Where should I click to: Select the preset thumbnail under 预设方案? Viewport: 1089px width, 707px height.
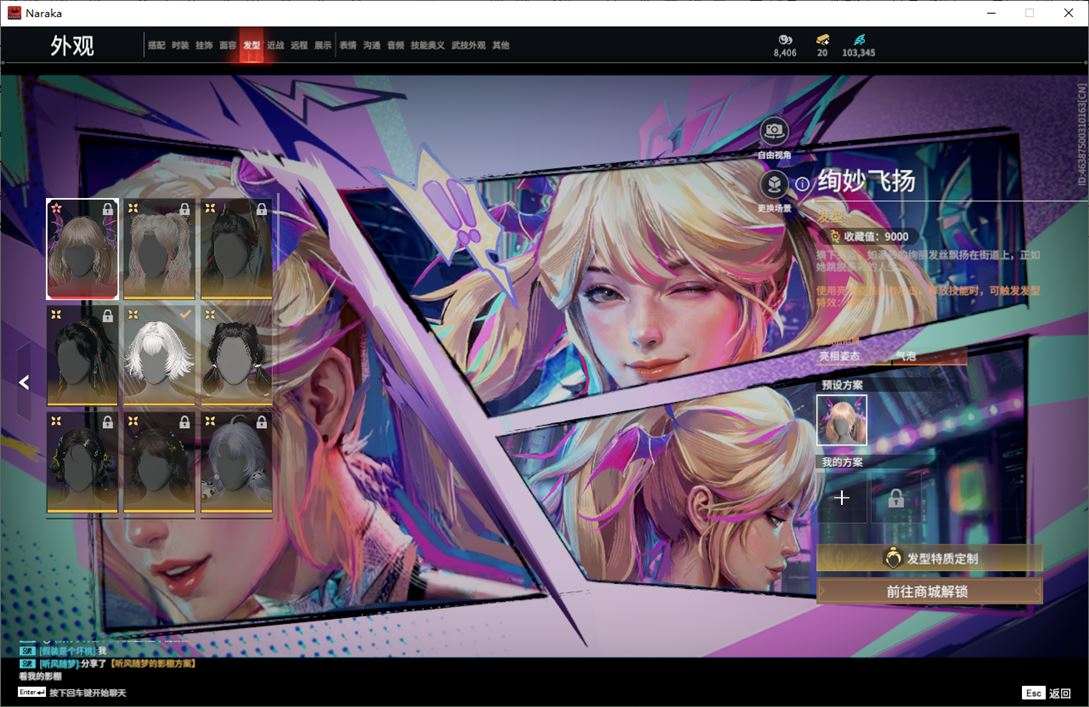(x=841, y=420)
